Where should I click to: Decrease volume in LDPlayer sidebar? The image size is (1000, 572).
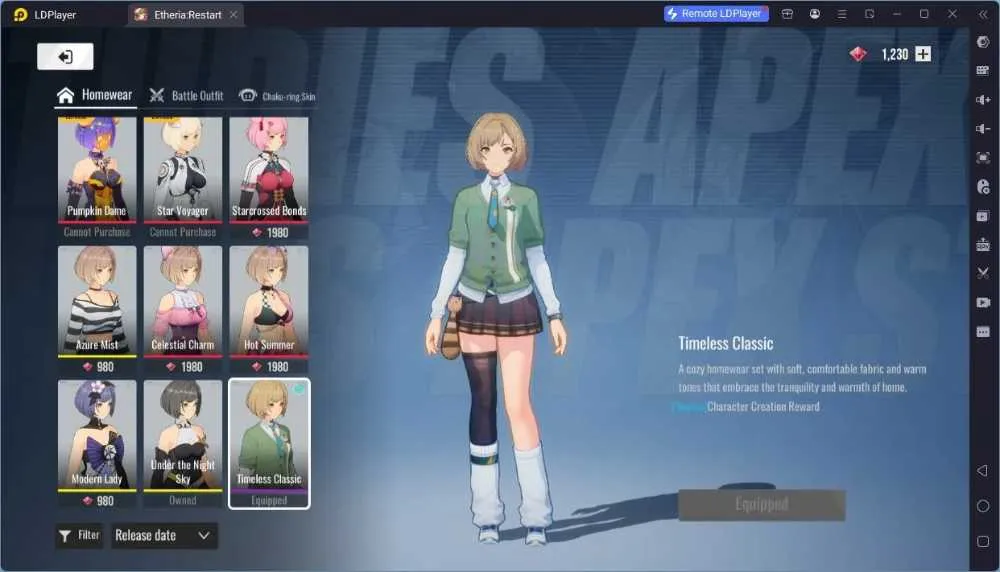(983, 129)
